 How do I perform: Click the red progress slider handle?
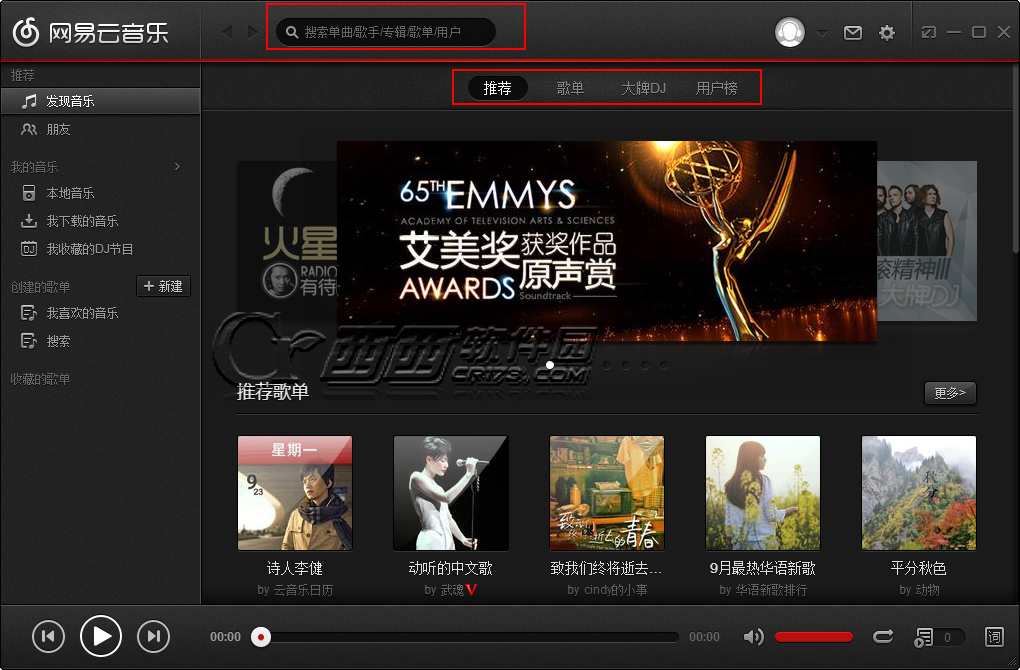click(x=261, y=637)
